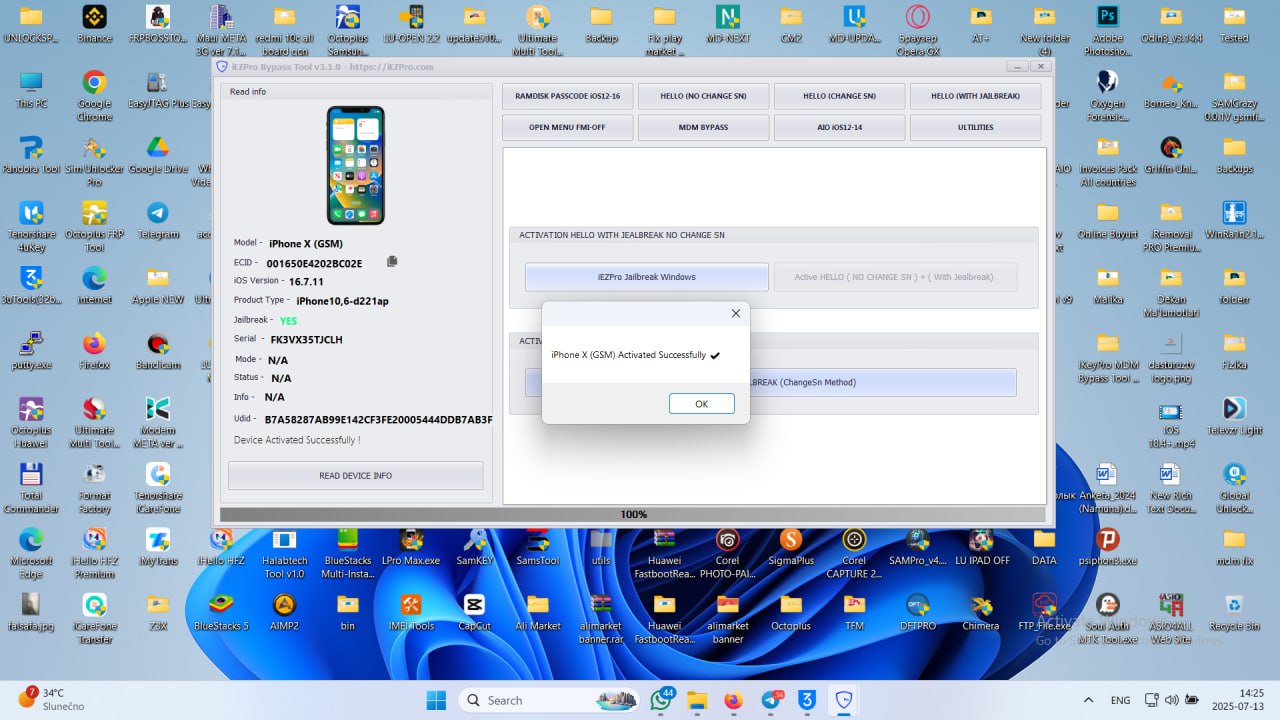Open Google Drive desktop shortcut
The width and height of the screenshot is (1280, 720).
[x=158, y=155]
